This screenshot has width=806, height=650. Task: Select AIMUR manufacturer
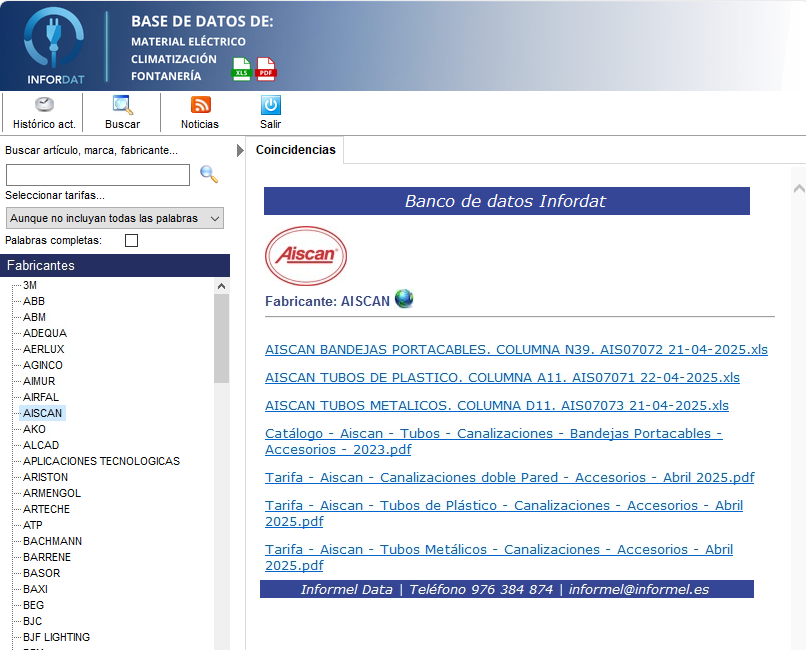[39, 381]
